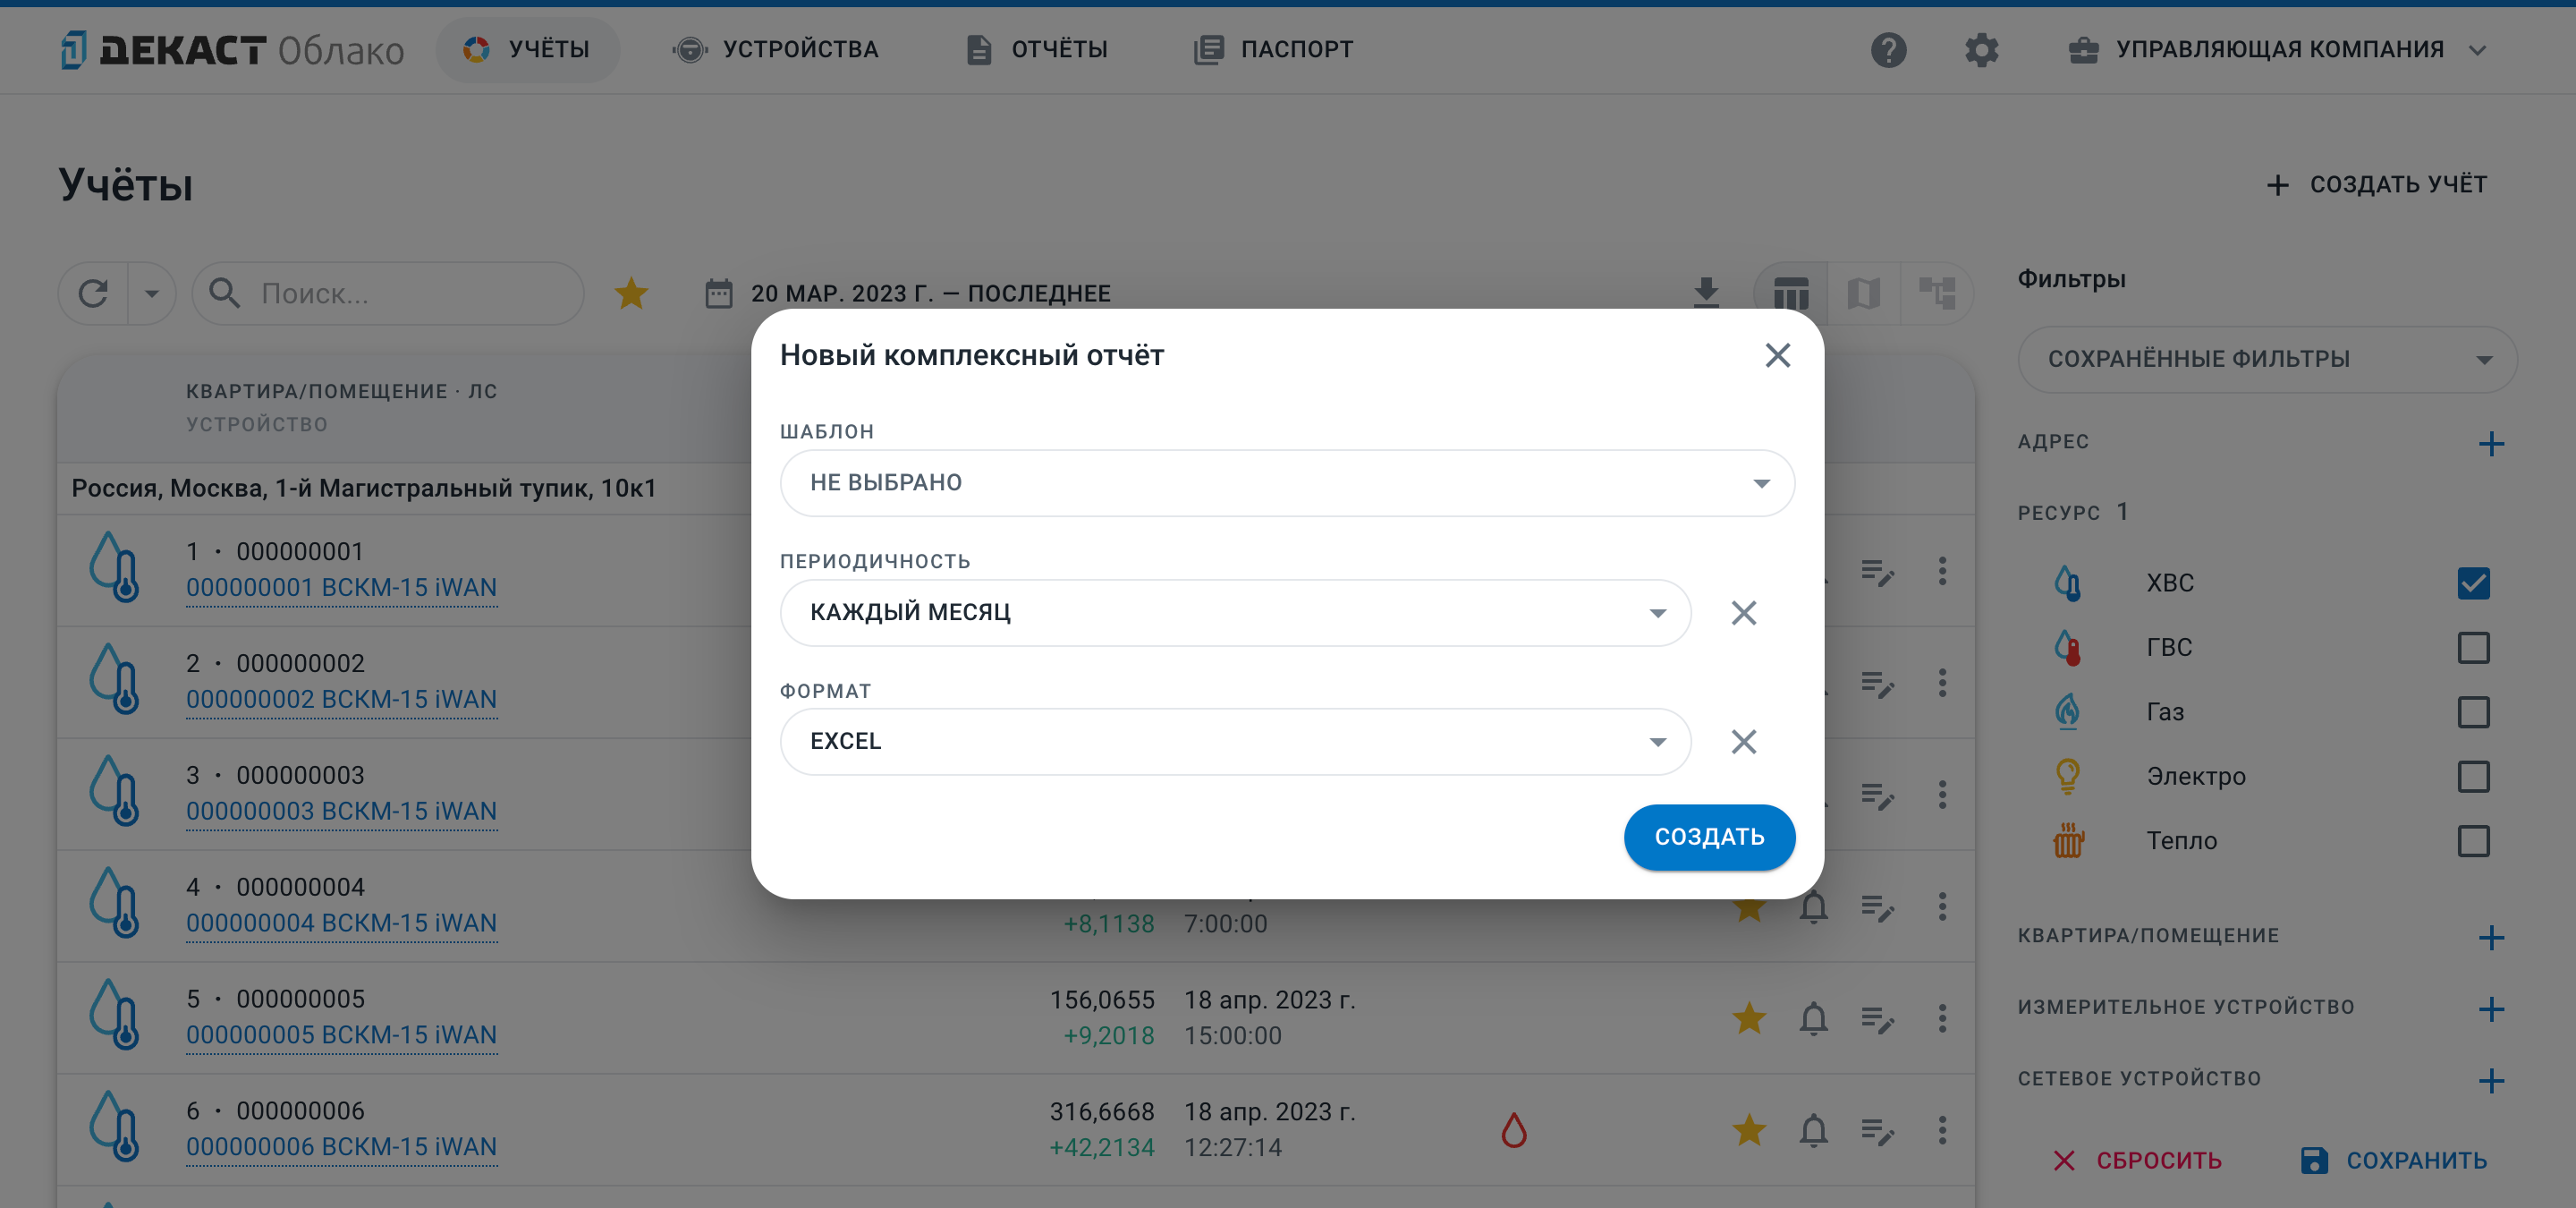Open the Шаблон dropdown showing НЕ ВЫБРАНО
Viewport: 2576px width, 1208px height.
coord(1287,483)
